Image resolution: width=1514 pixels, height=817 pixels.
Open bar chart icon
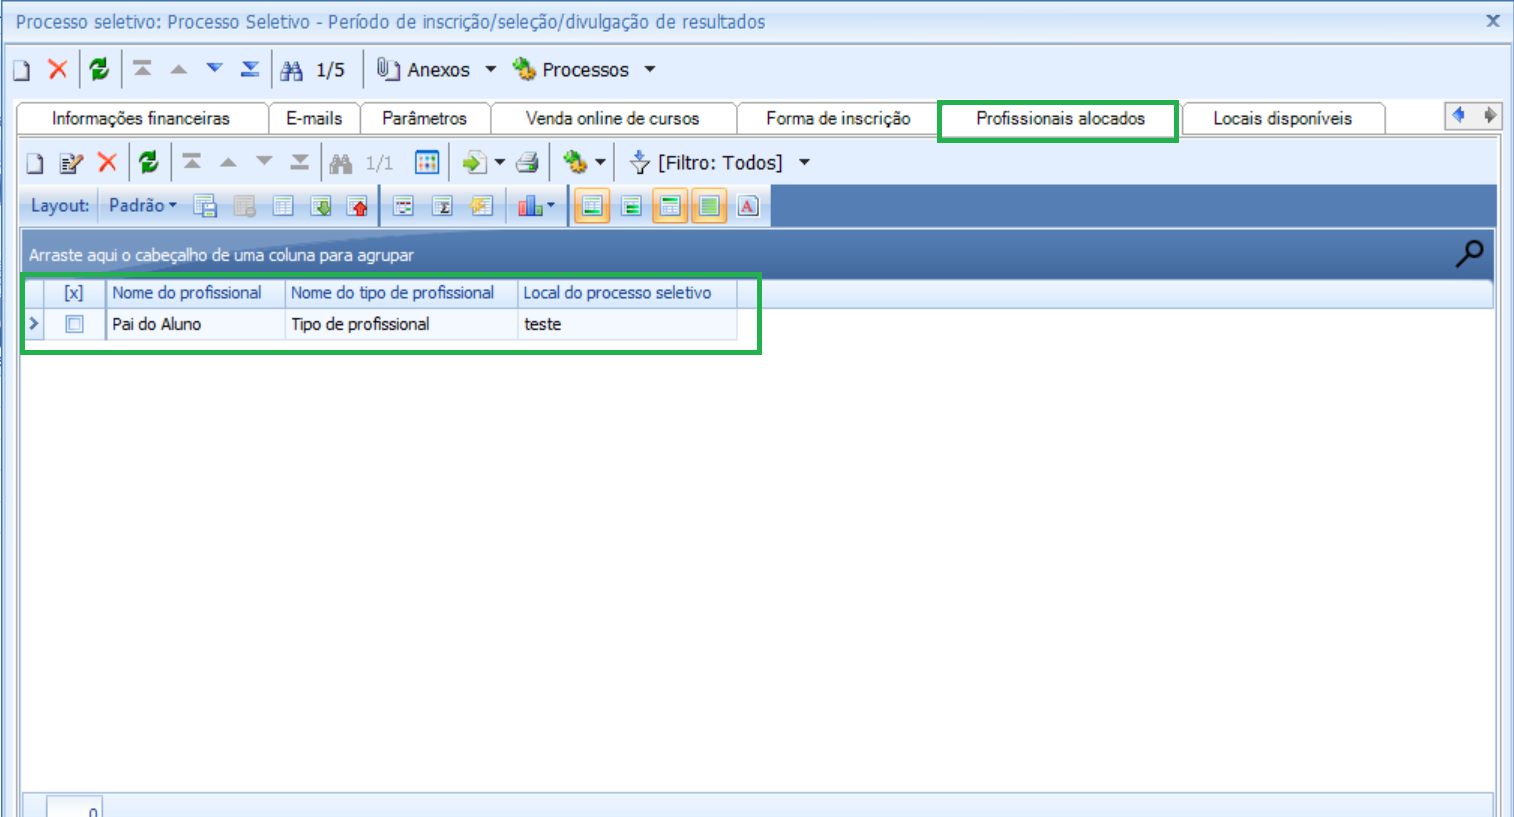(530, 206)
